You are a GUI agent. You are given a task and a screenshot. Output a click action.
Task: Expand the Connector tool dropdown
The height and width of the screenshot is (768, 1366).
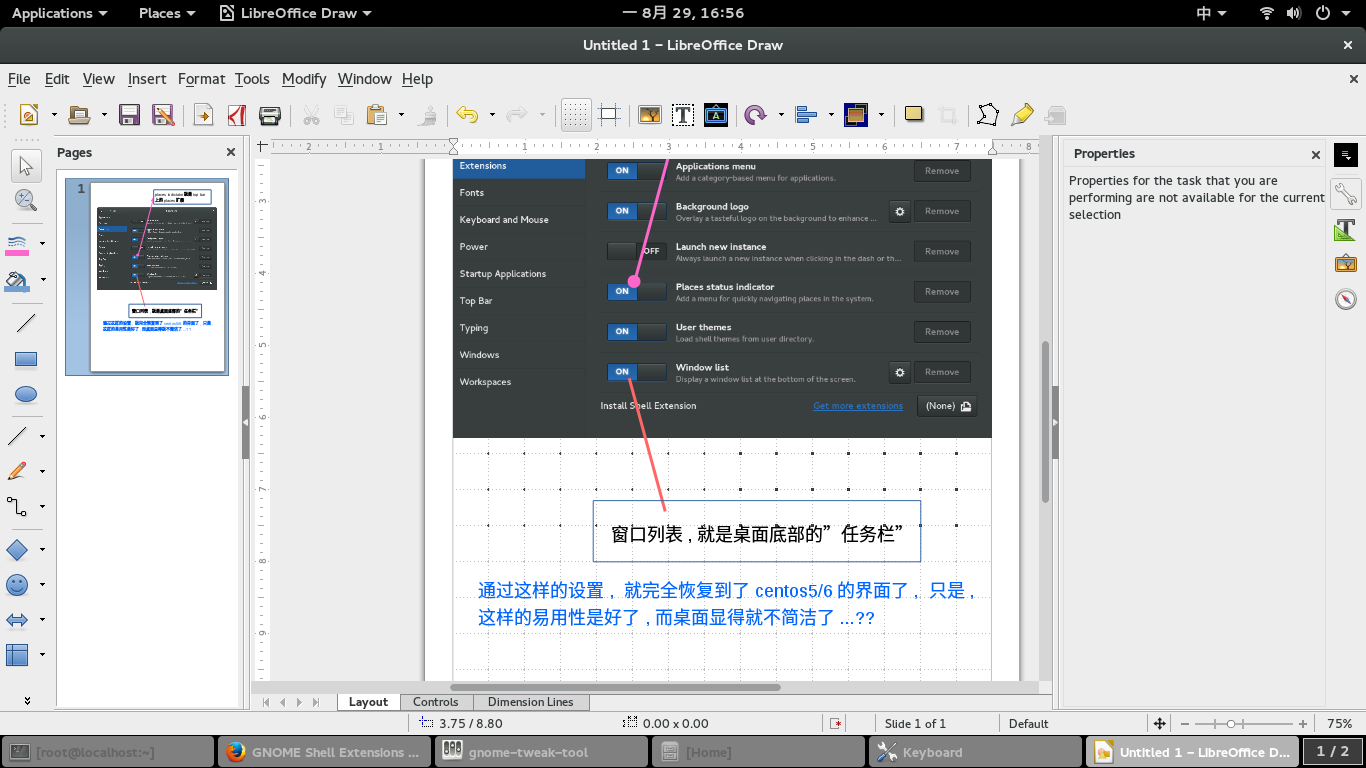42,507
